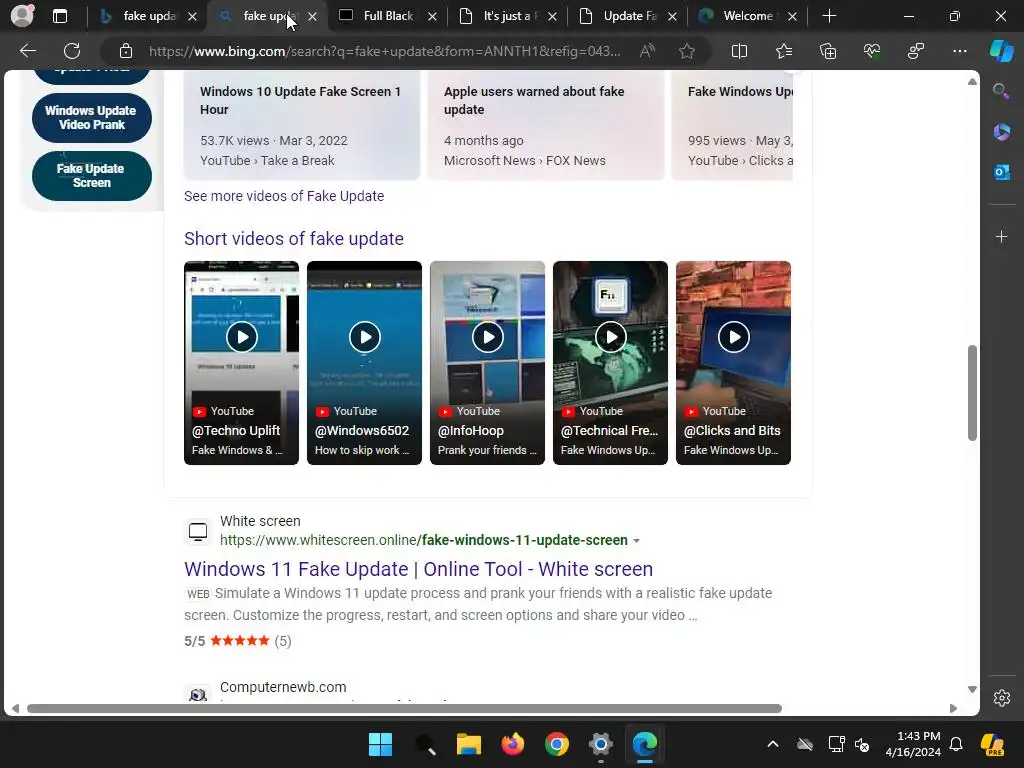Open Copilot preview icon in system tray
The width and height of the screenshot is (1024, 768).
tap(993, 744)
